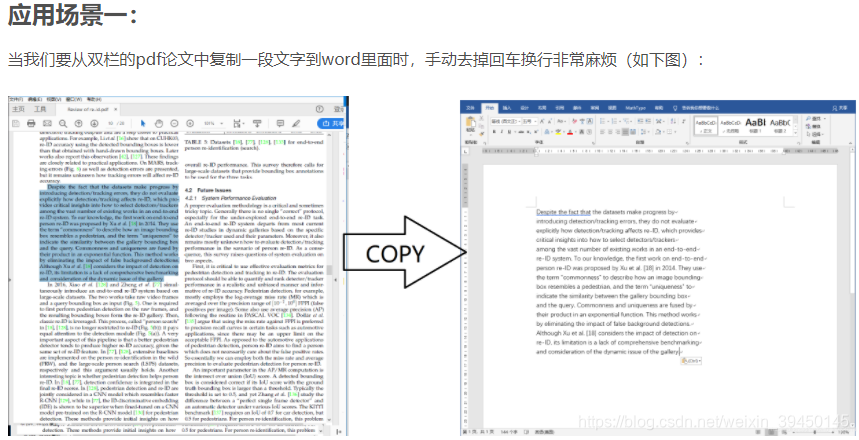Click the highlighter pen icon in PDF reader
The image size is (859, 440).
296,123
